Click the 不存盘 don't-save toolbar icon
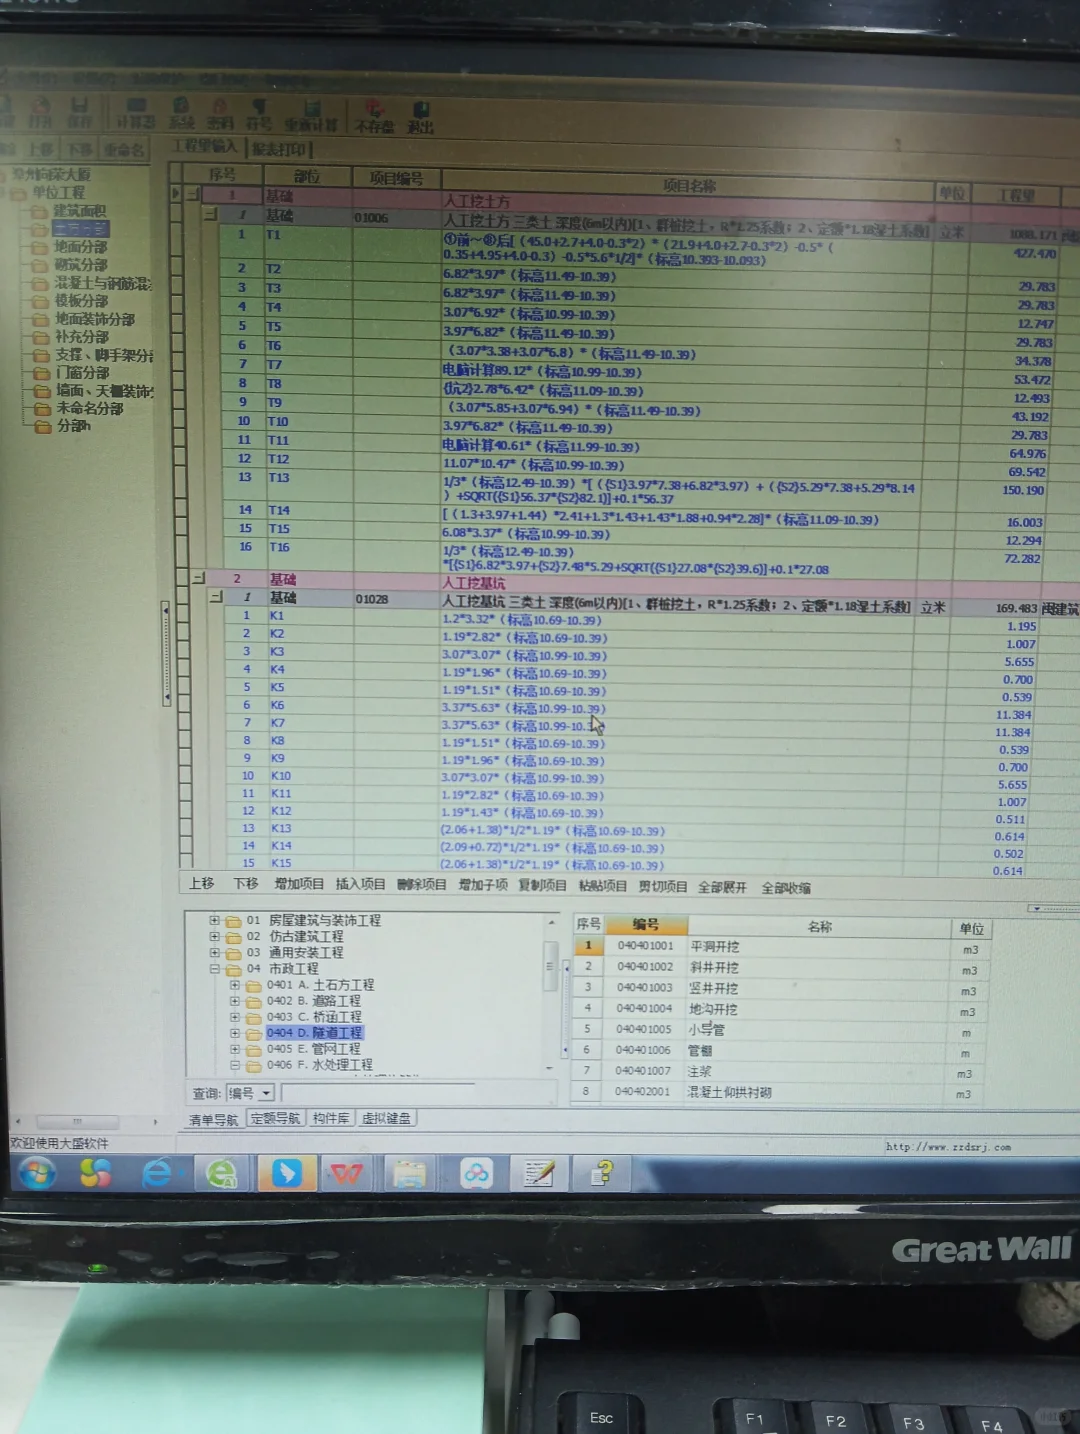1080x1434 pixels. [x=375, y=117]
